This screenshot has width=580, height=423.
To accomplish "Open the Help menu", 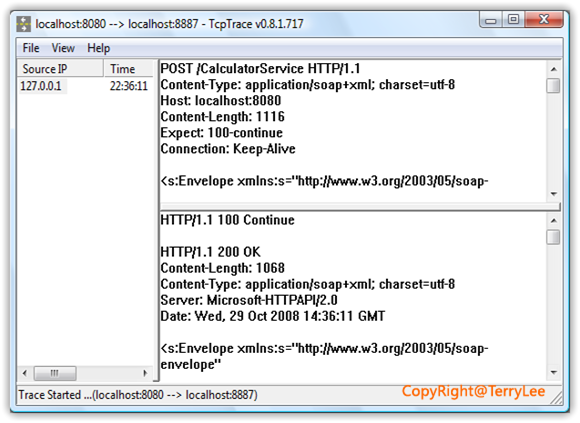I will pyautogui.click(x=98, y=48).
